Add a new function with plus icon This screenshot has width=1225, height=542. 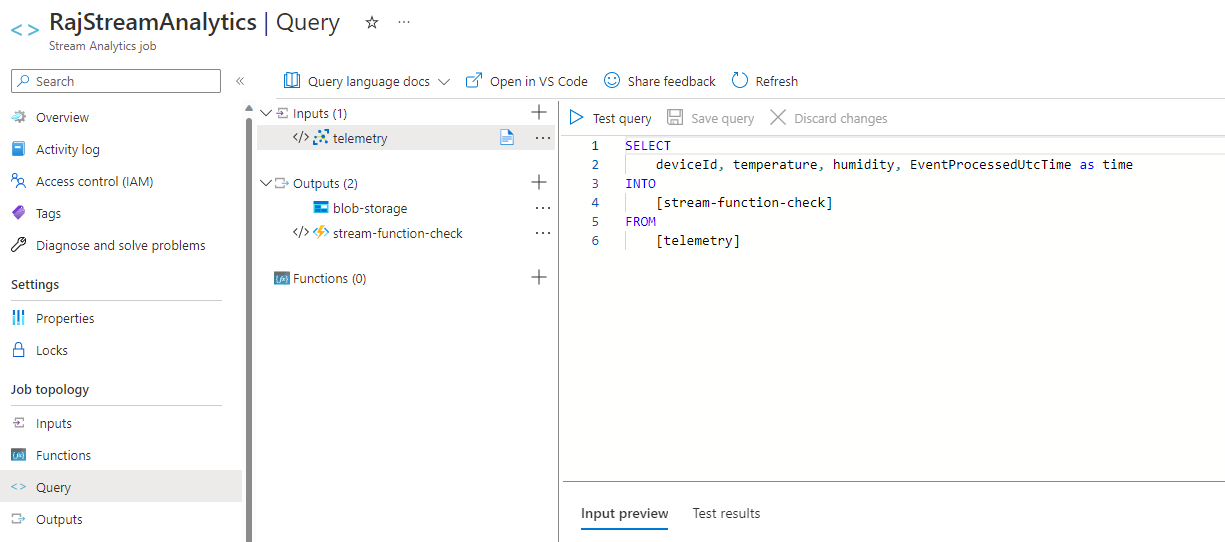click(539, 277)
